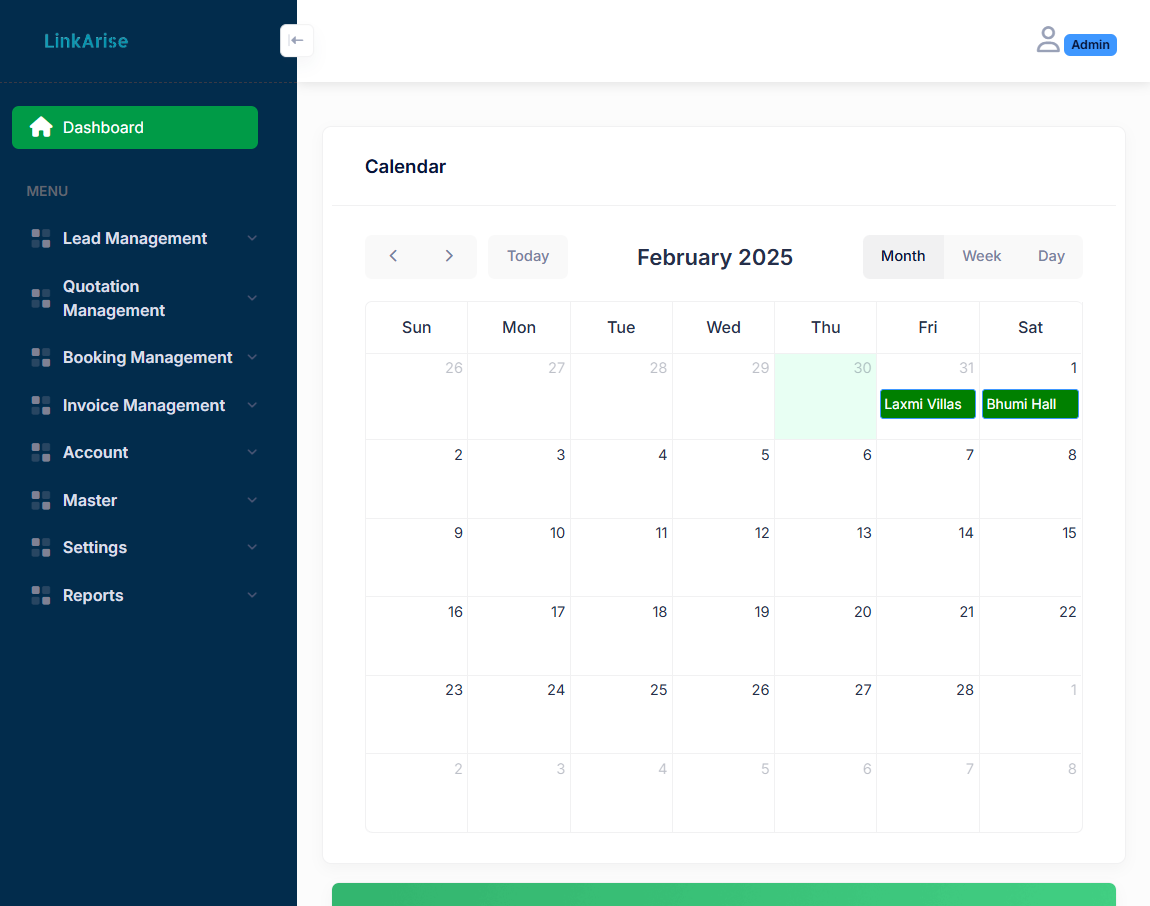Image resolution: width=1150 pixels, height=906 pixels.
Task: Open the Bhumi Hall calendar event
Action: 1029,404
